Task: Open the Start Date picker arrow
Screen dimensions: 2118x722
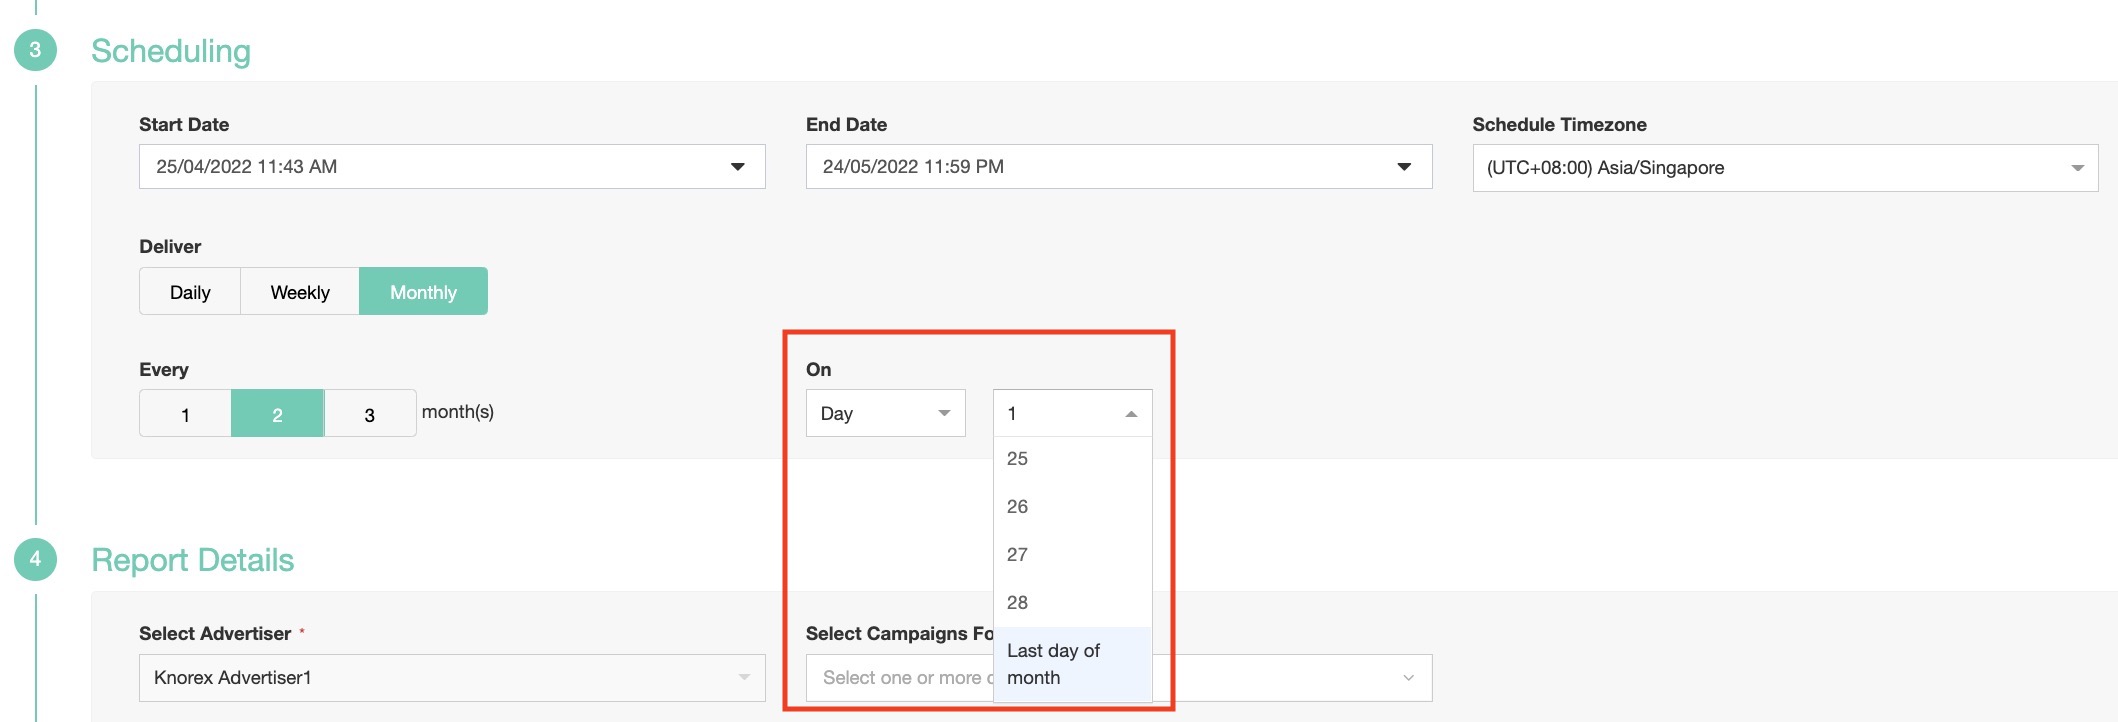Action: tap(737, 167)
